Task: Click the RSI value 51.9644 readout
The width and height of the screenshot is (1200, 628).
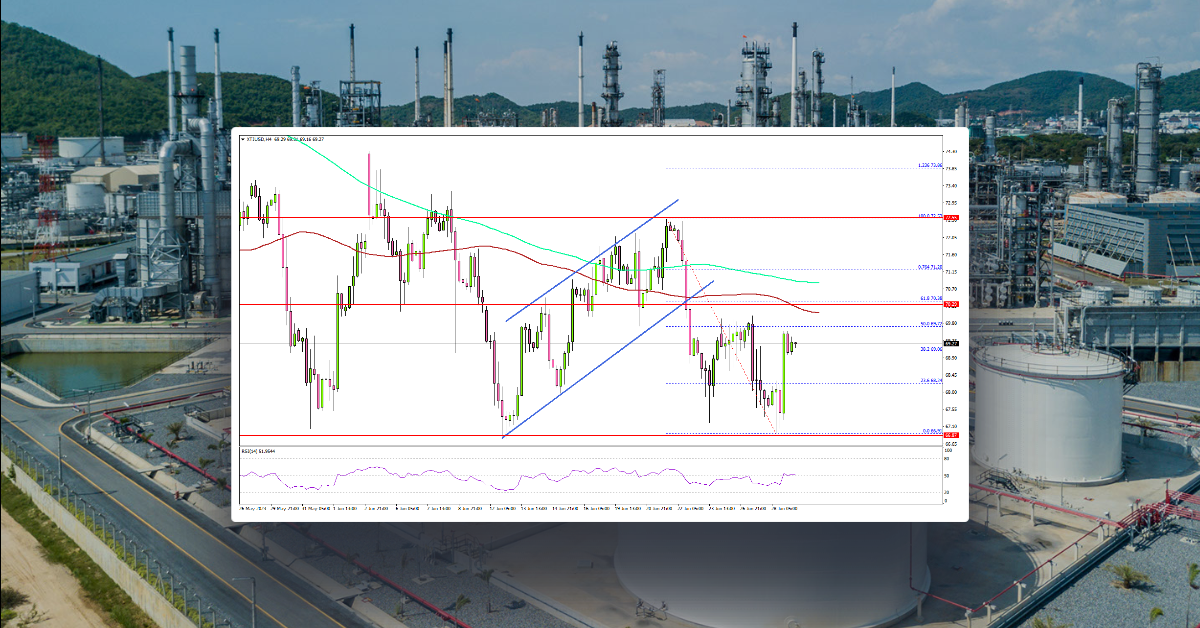Action: coord(266,451)
